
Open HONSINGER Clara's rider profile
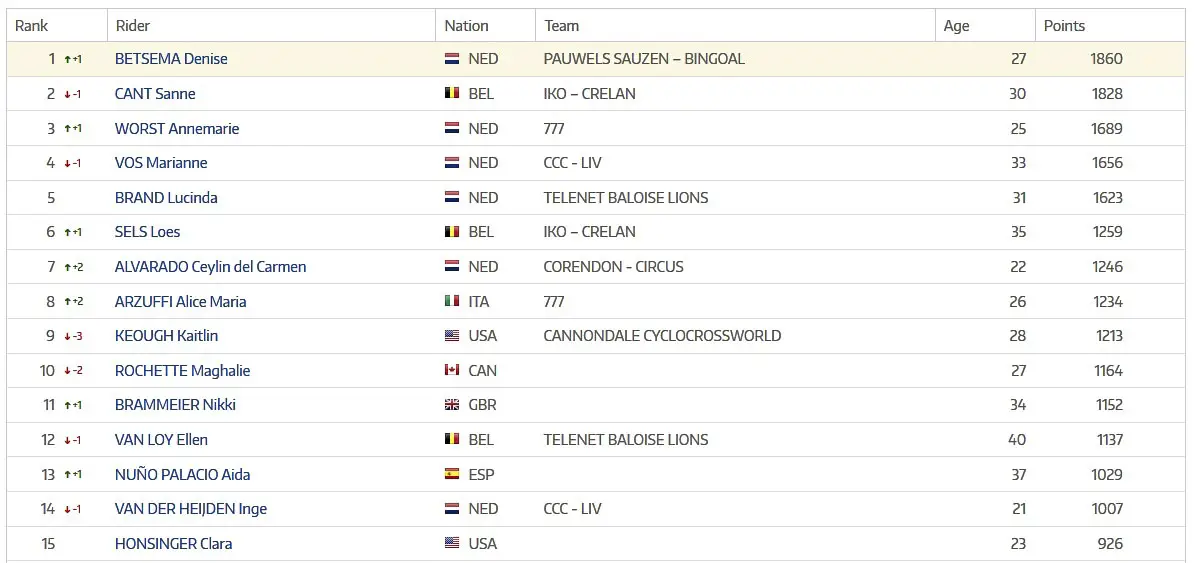[174, 544]
